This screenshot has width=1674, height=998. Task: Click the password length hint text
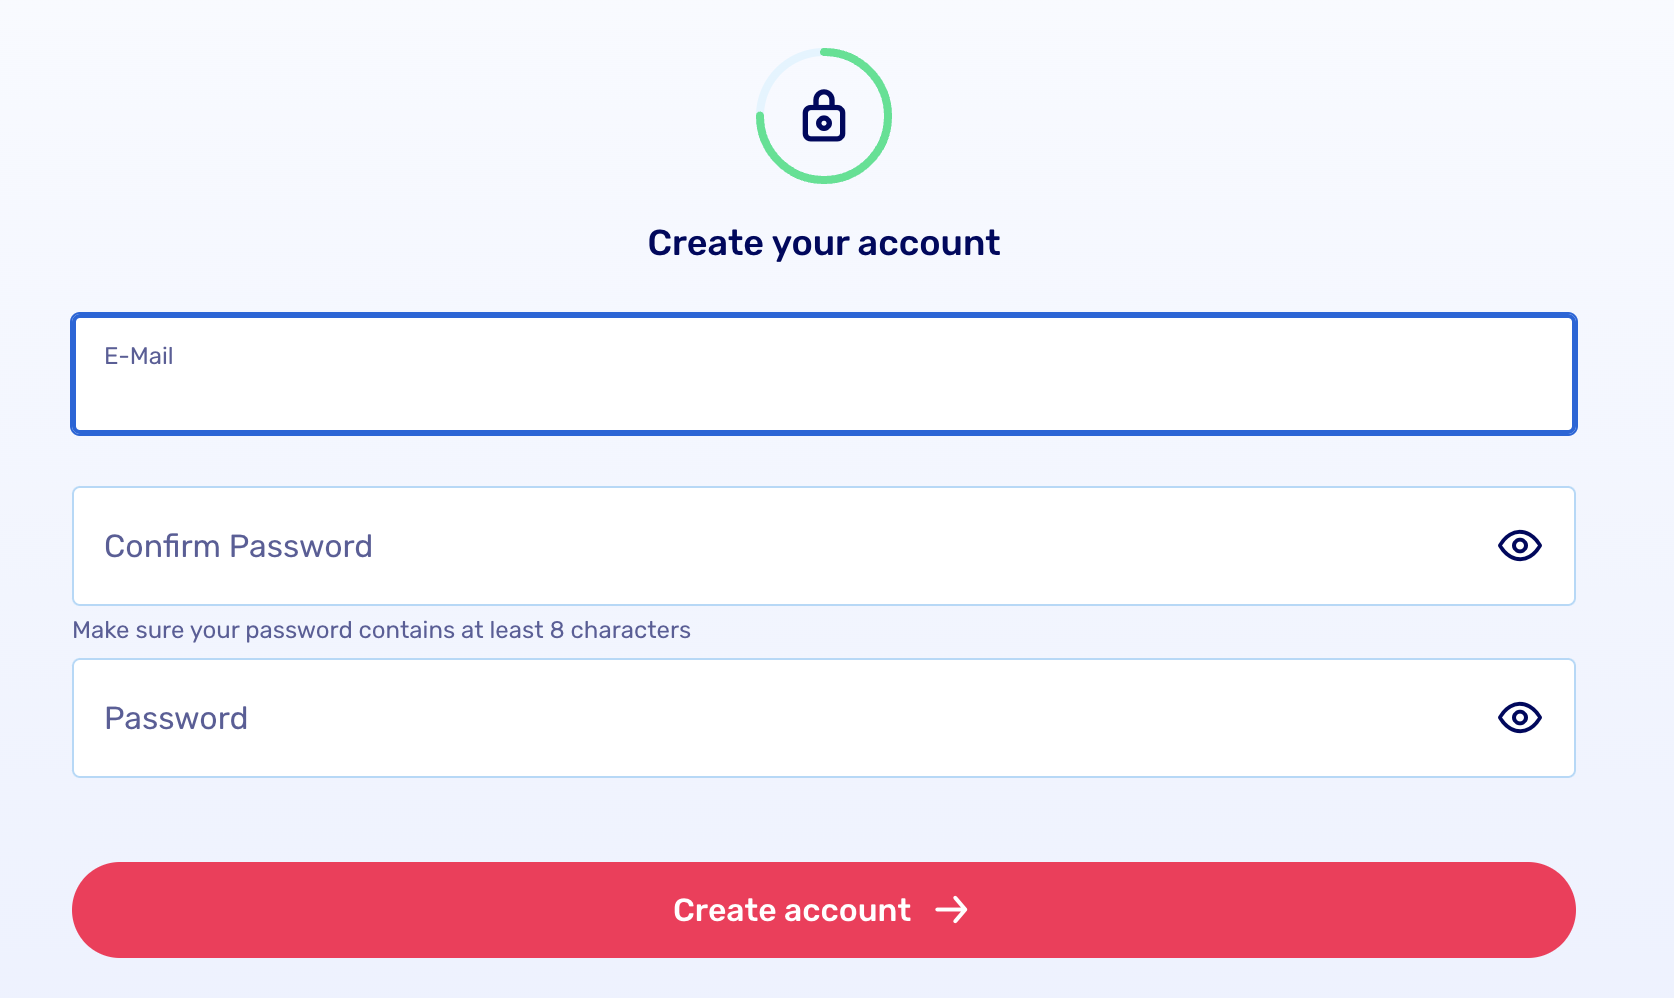click(x=381, y=630)
